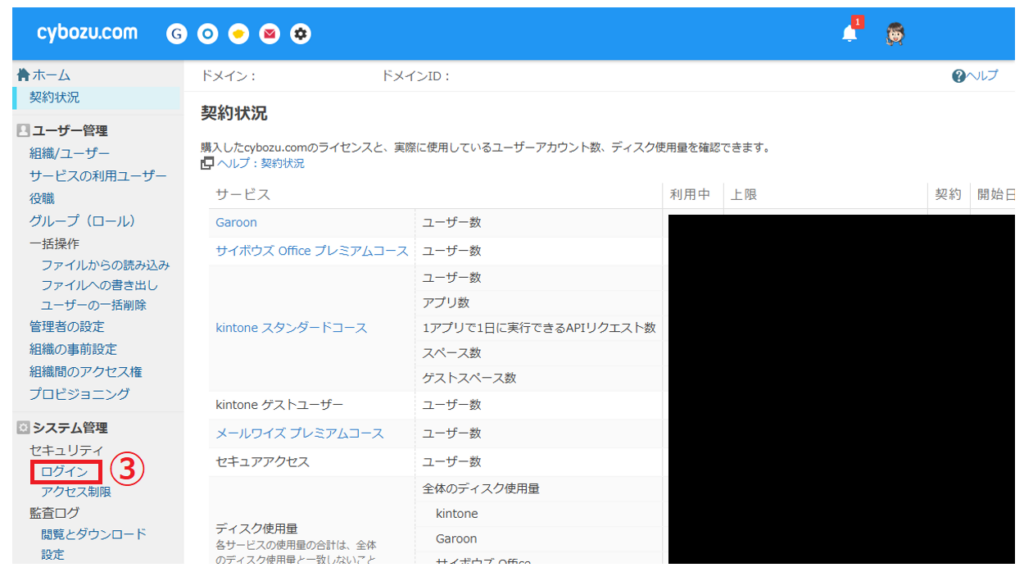Screen dimensions: 1024x572
Task: Open 管理者の設定
Action: [67, 326]
